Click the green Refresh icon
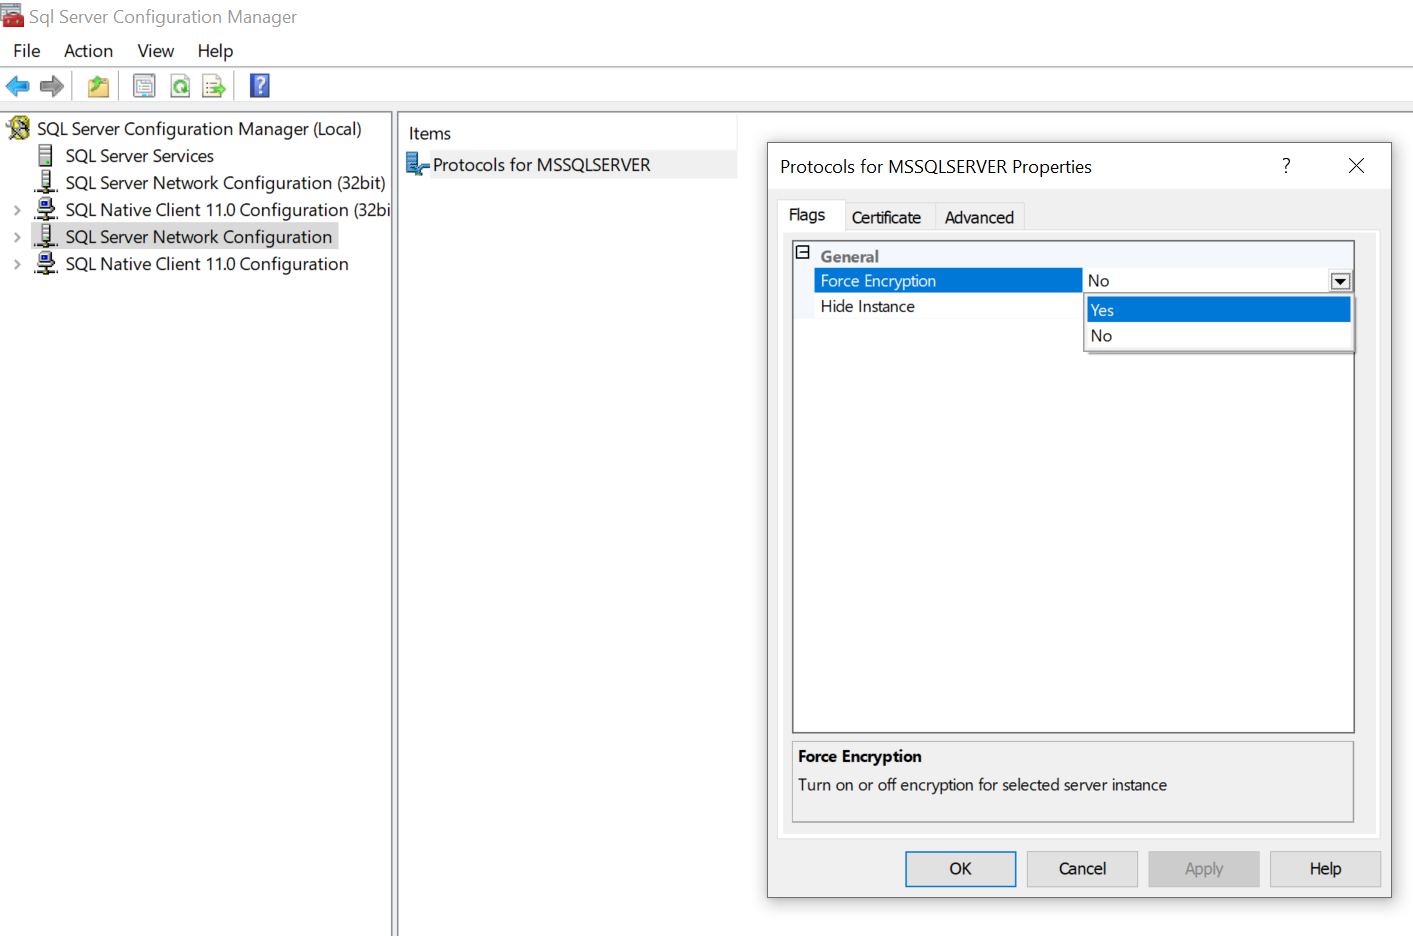Image resolution: width=1413 pixels, height=936 pixels. tap(180, 85)
